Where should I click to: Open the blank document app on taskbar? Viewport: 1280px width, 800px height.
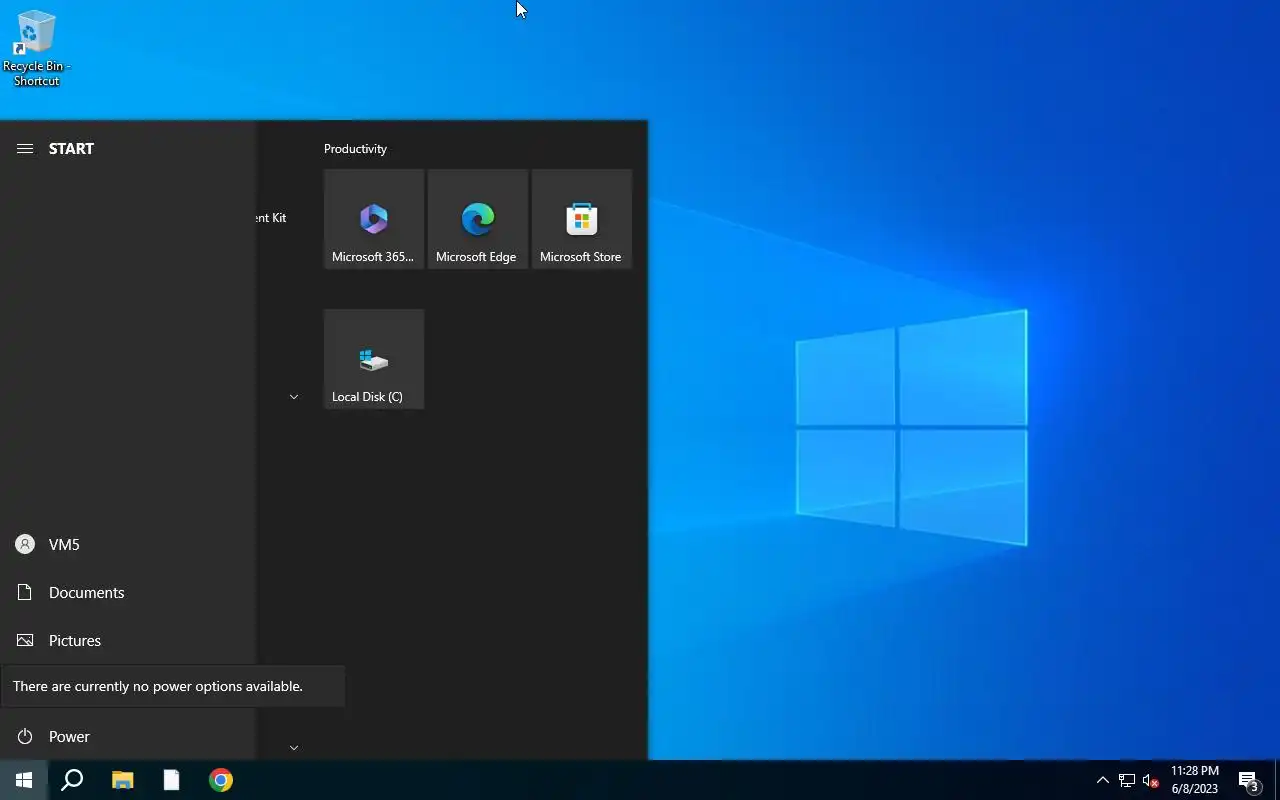coord(171,780)
